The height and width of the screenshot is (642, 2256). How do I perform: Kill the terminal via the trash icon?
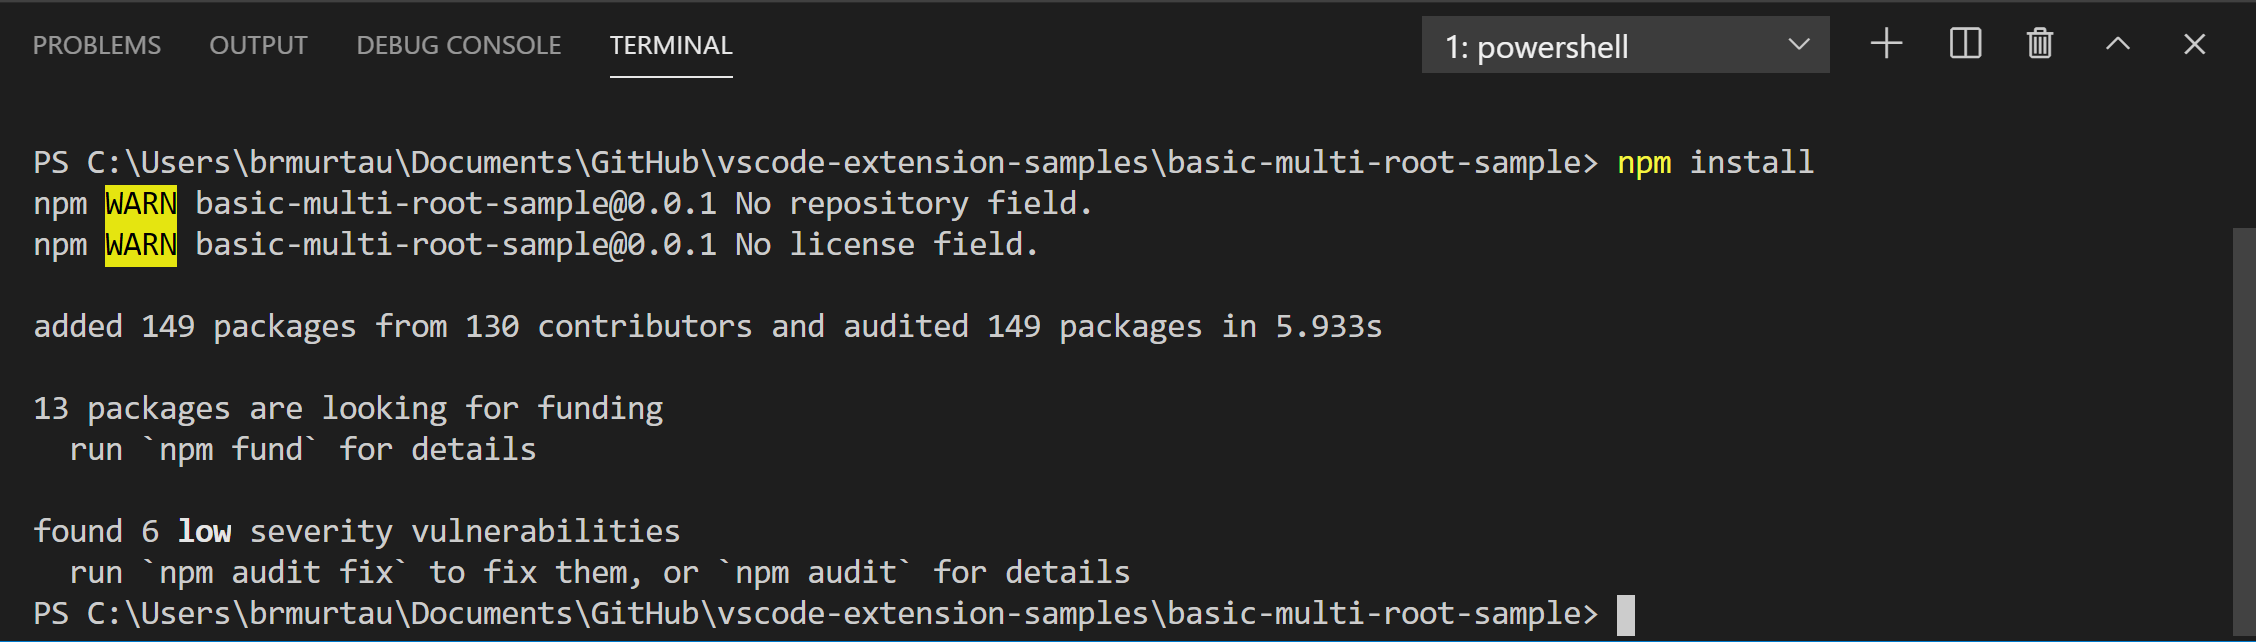pos(2039,44)
